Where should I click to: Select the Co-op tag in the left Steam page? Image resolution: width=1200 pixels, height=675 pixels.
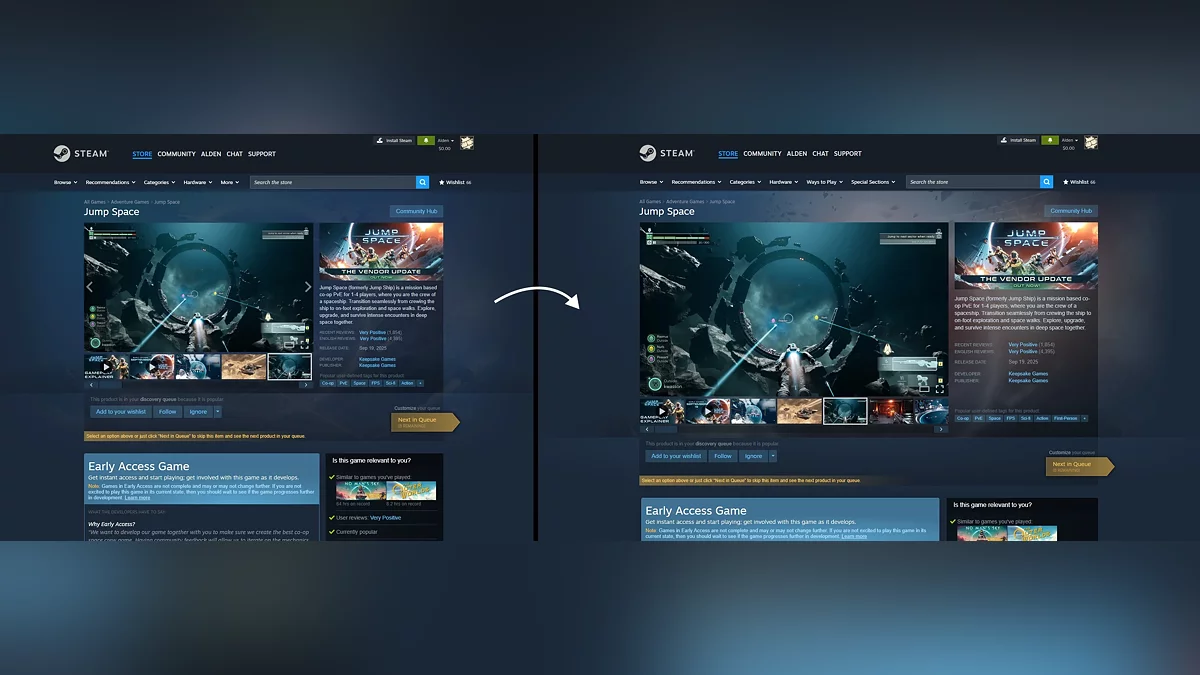coord(328,383)
